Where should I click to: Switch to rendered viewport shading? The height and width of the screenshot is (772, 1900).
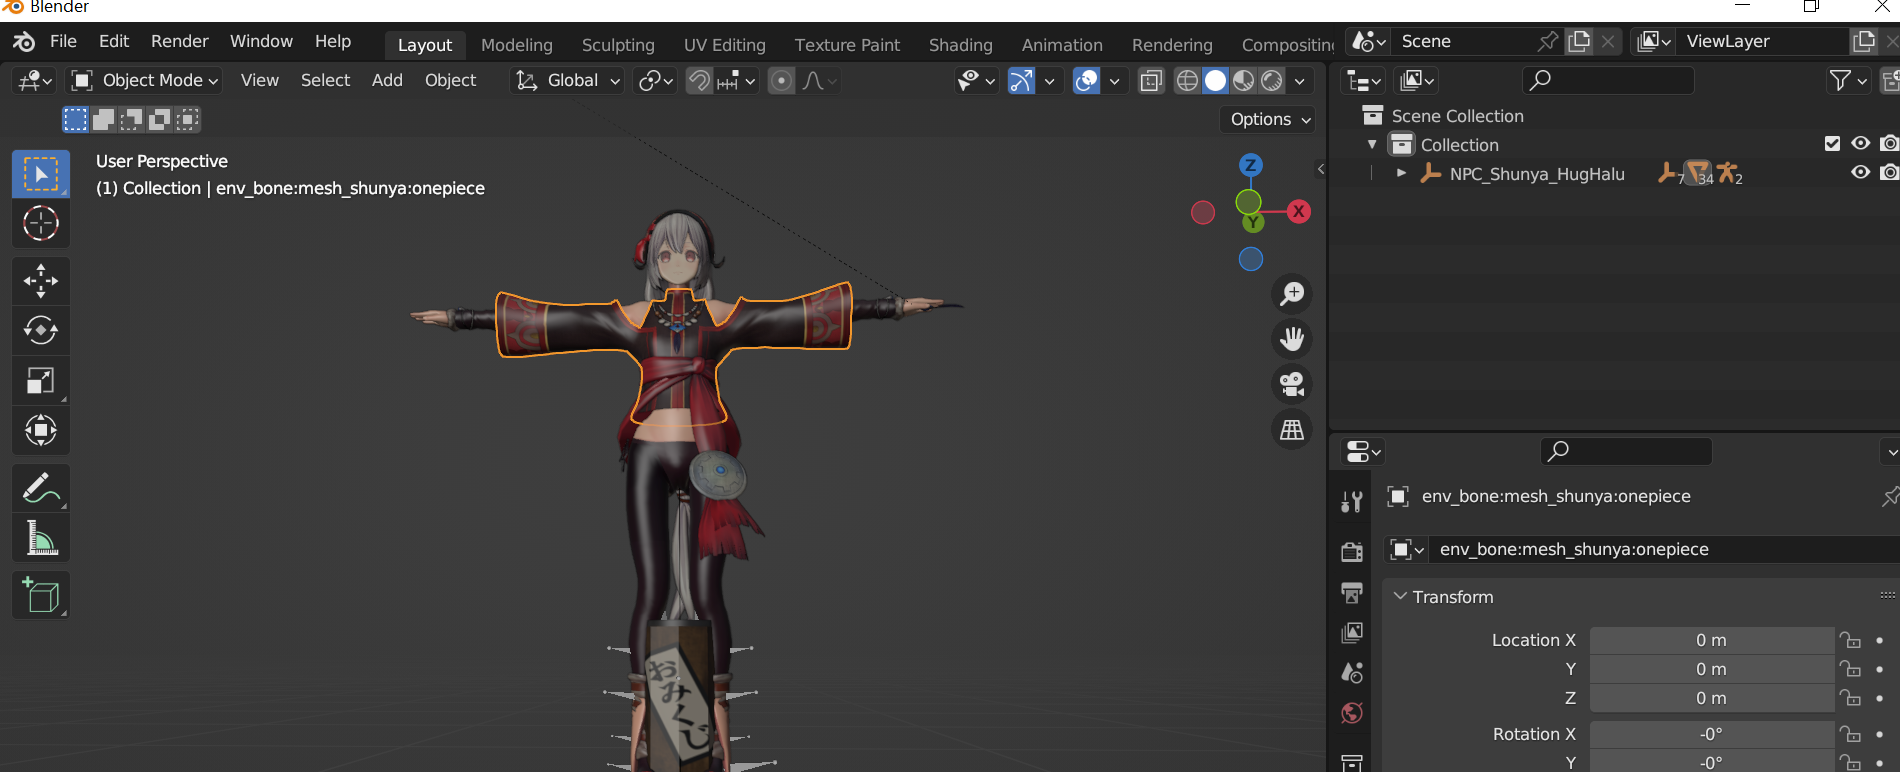click(x=1271, y=80)
